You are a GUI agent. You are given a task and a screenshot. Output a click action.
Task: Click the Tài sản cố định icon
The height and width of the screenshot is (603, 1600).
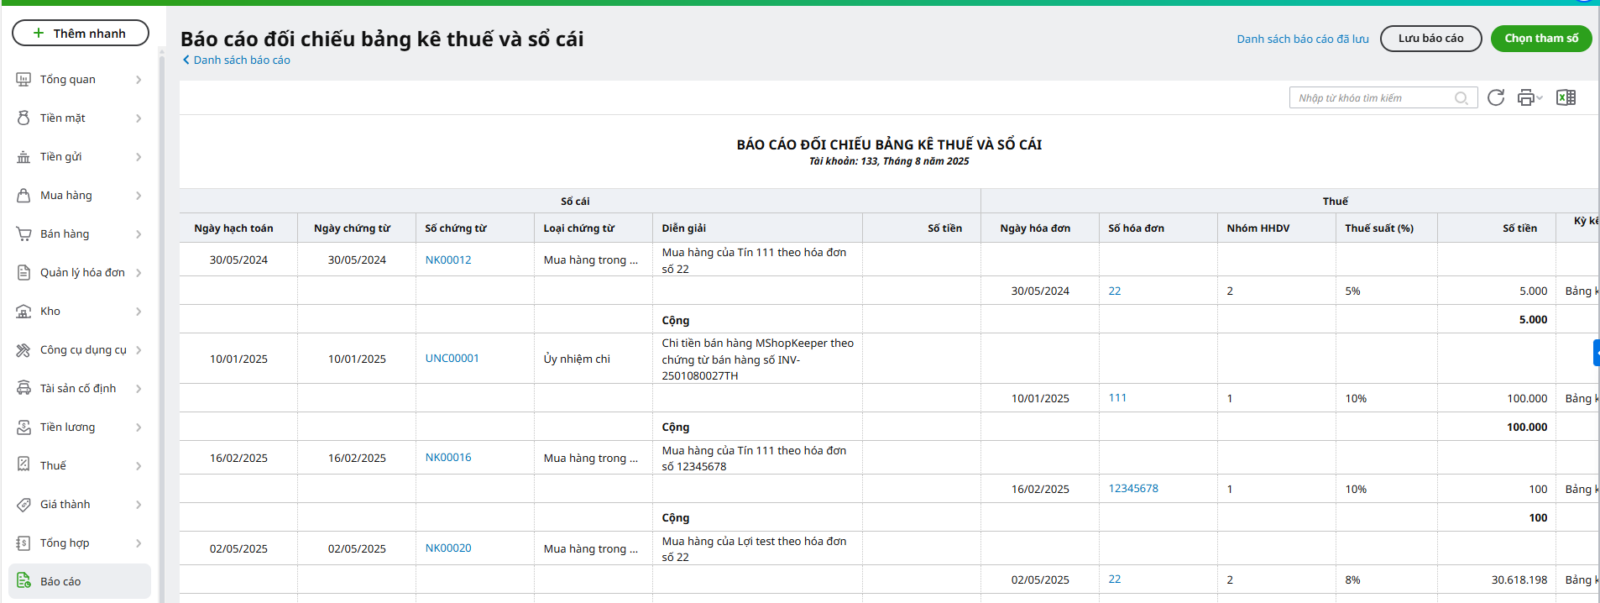(x=24, y=388)
